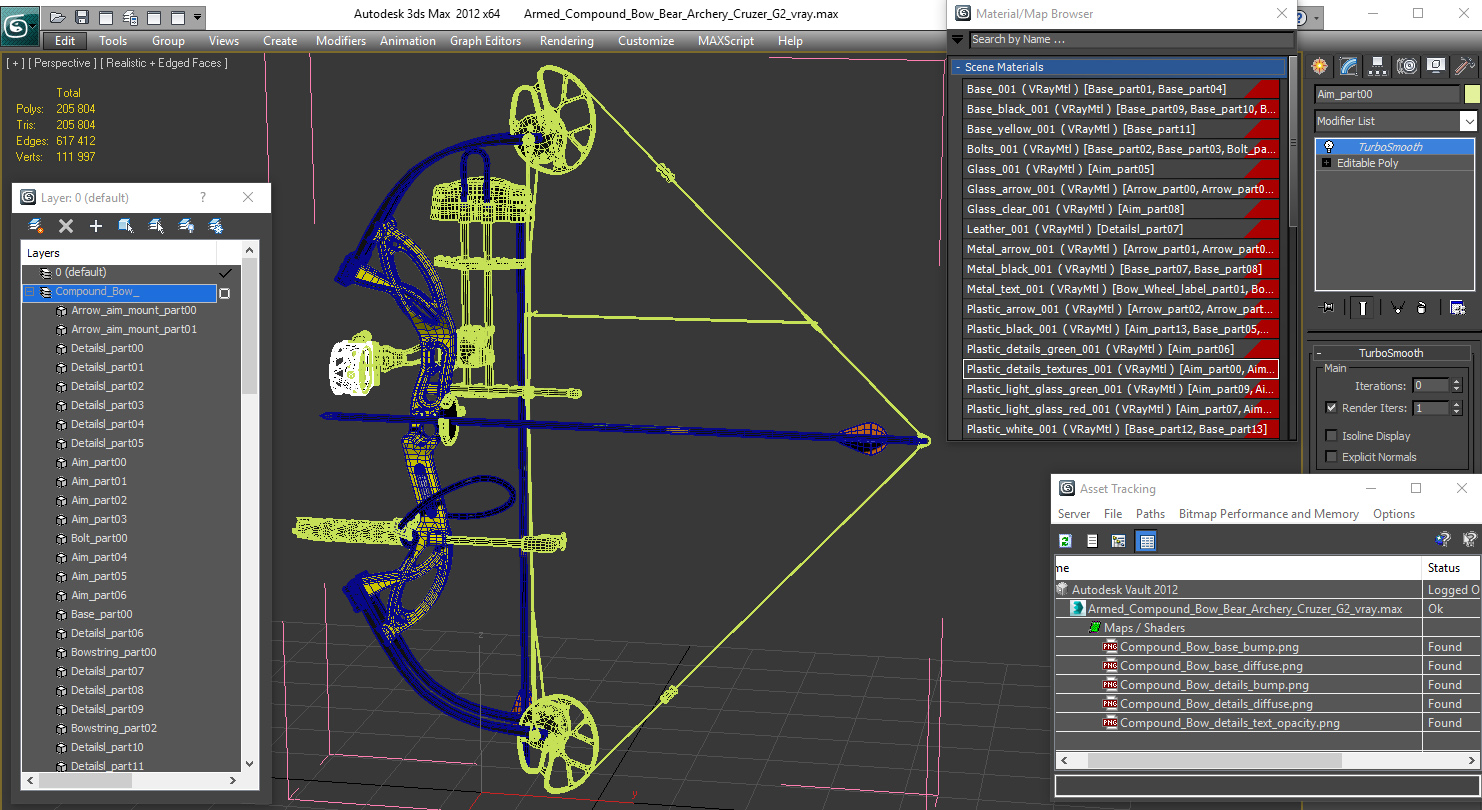The width and height of the screenshot is (1482, 810).
Task: Click Freeze/Unfreeze All Layers icon in Layer window
Action: 215,226
